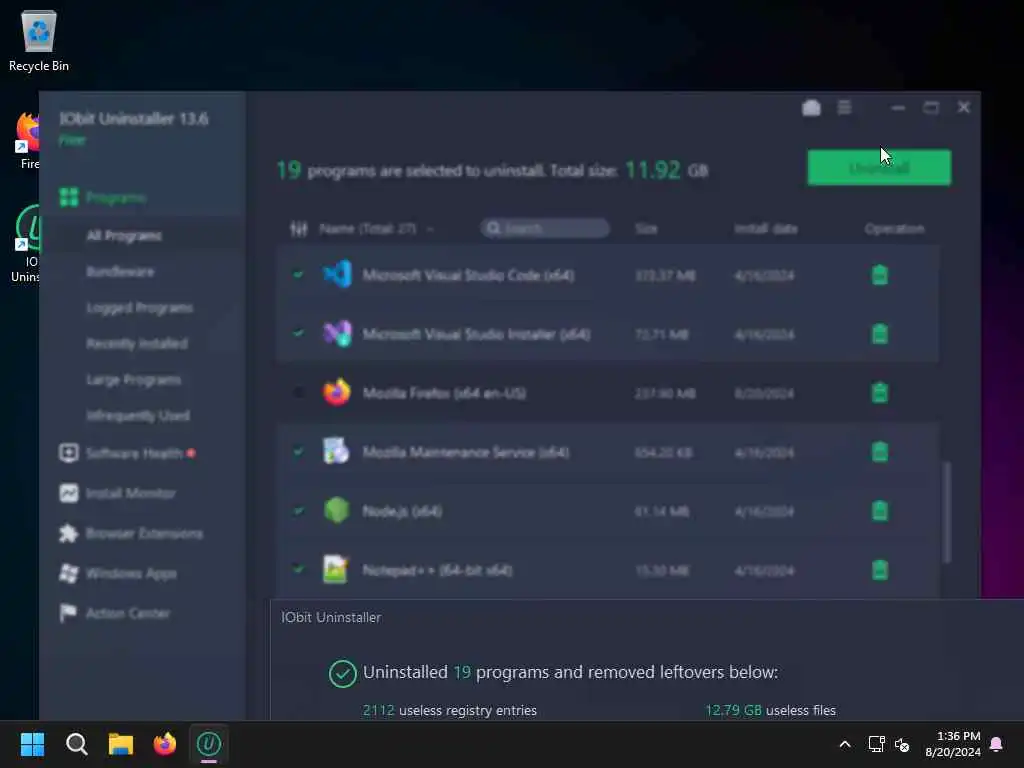This screenshot has width=1024, height=768.
Task: Click the filter sliders icon beside Name
Action: coord(298,229)
